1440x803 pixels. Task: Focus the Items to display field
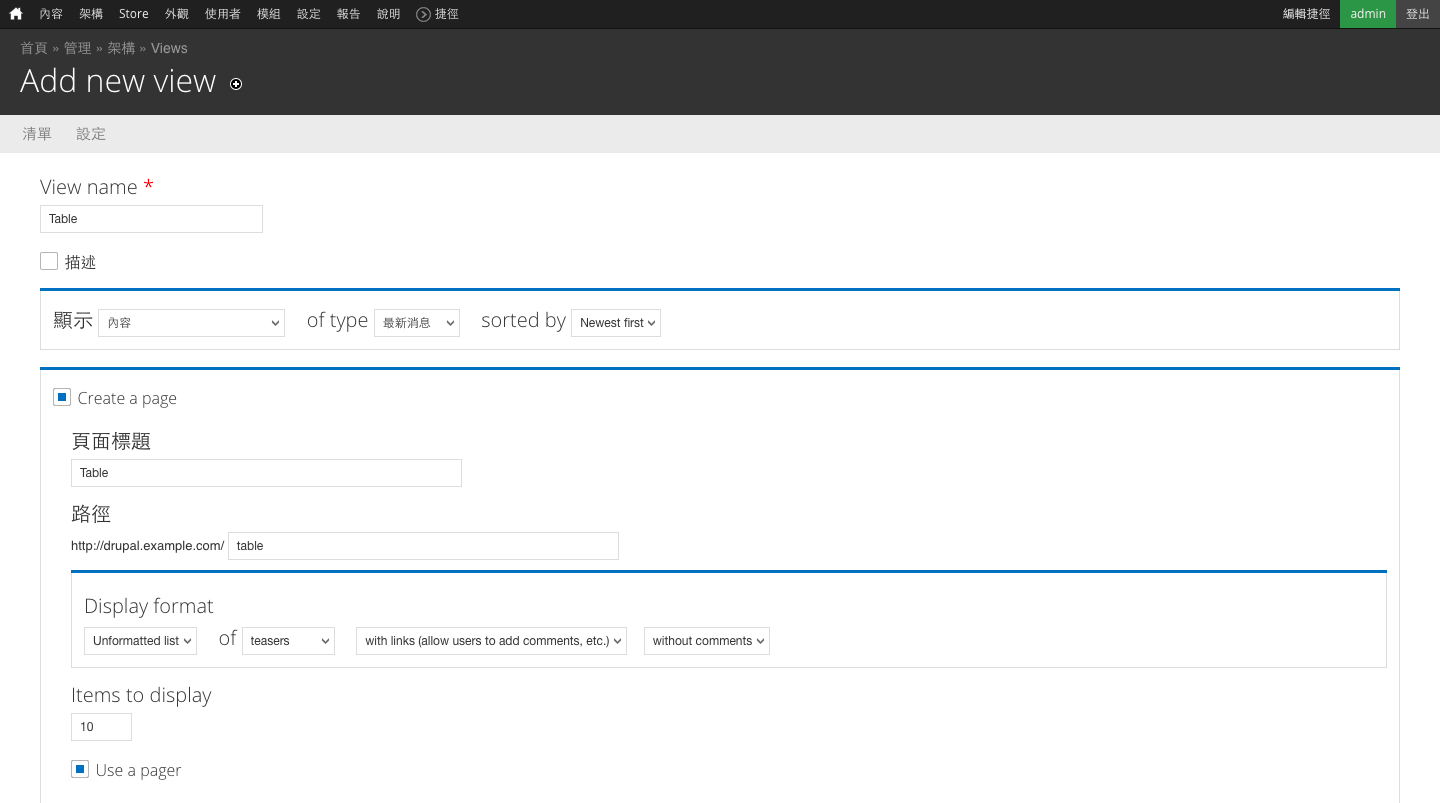[x=101, y=727]
